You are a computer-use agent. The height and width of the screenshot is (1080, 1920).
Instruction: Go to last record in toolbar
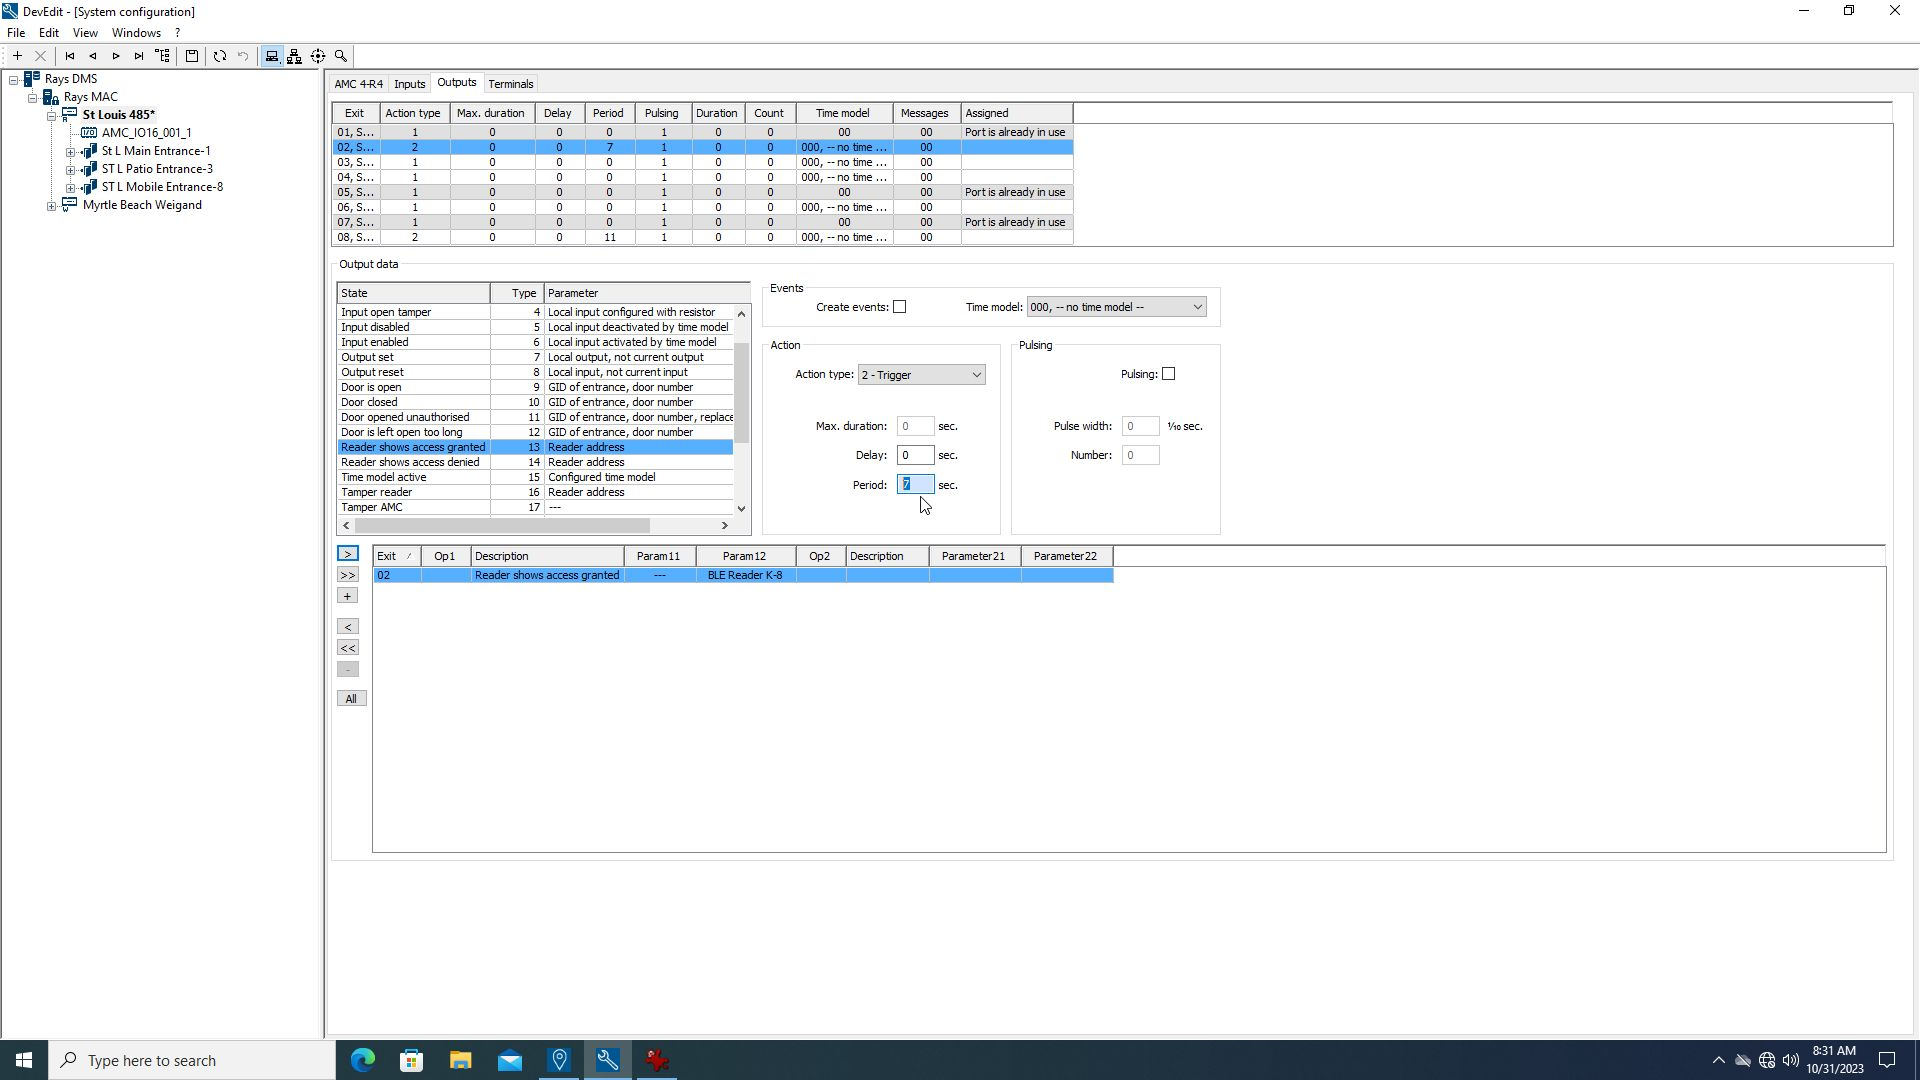(139, 56)
